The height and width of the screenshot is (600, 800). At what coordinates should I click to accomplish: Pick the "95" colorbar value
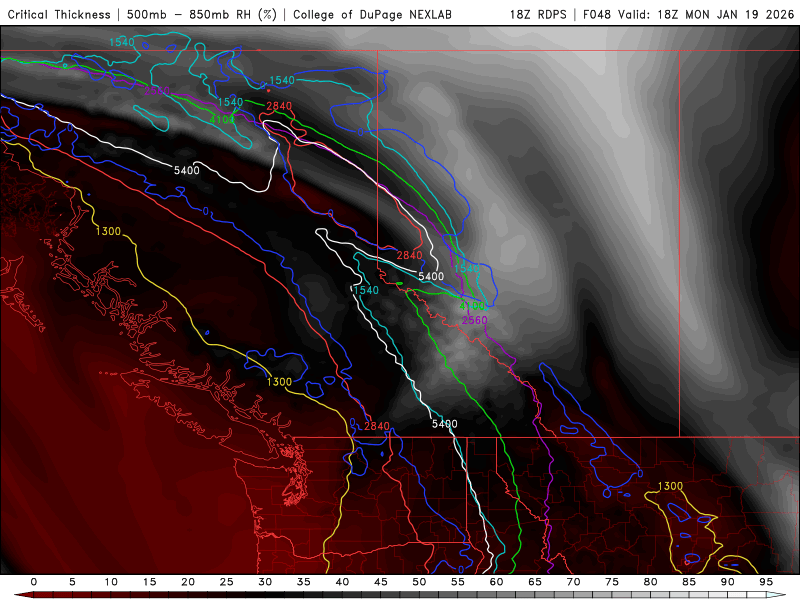coord(766,582)
